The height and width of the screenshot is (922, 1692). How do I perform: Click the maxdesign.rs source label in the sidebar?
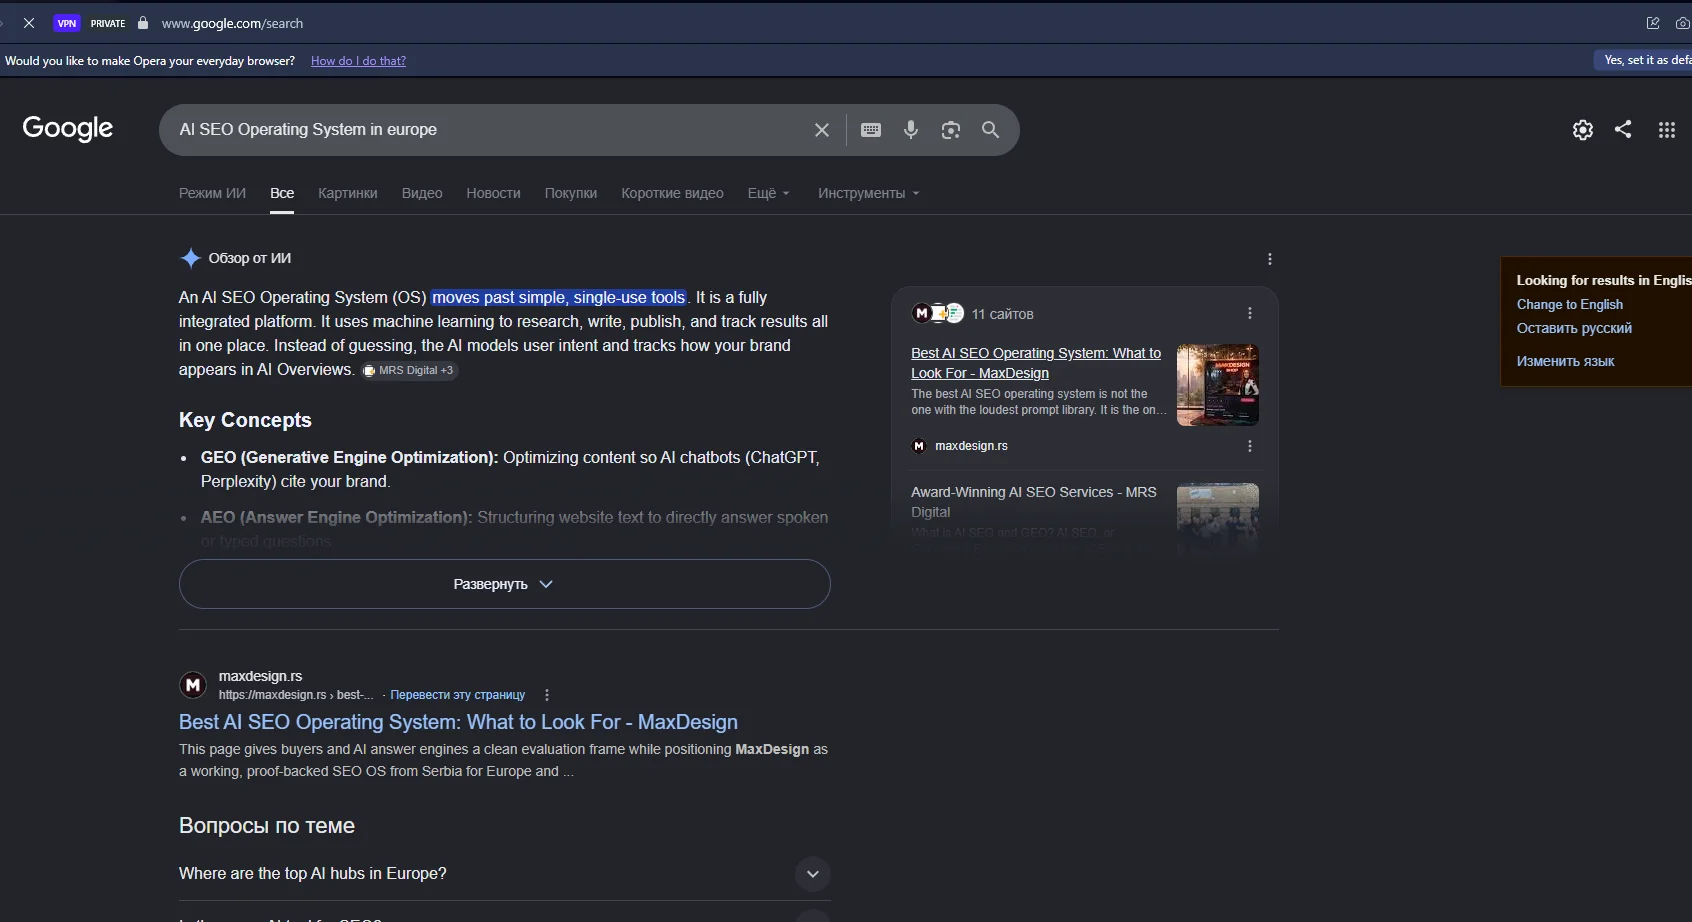point(971,446)
